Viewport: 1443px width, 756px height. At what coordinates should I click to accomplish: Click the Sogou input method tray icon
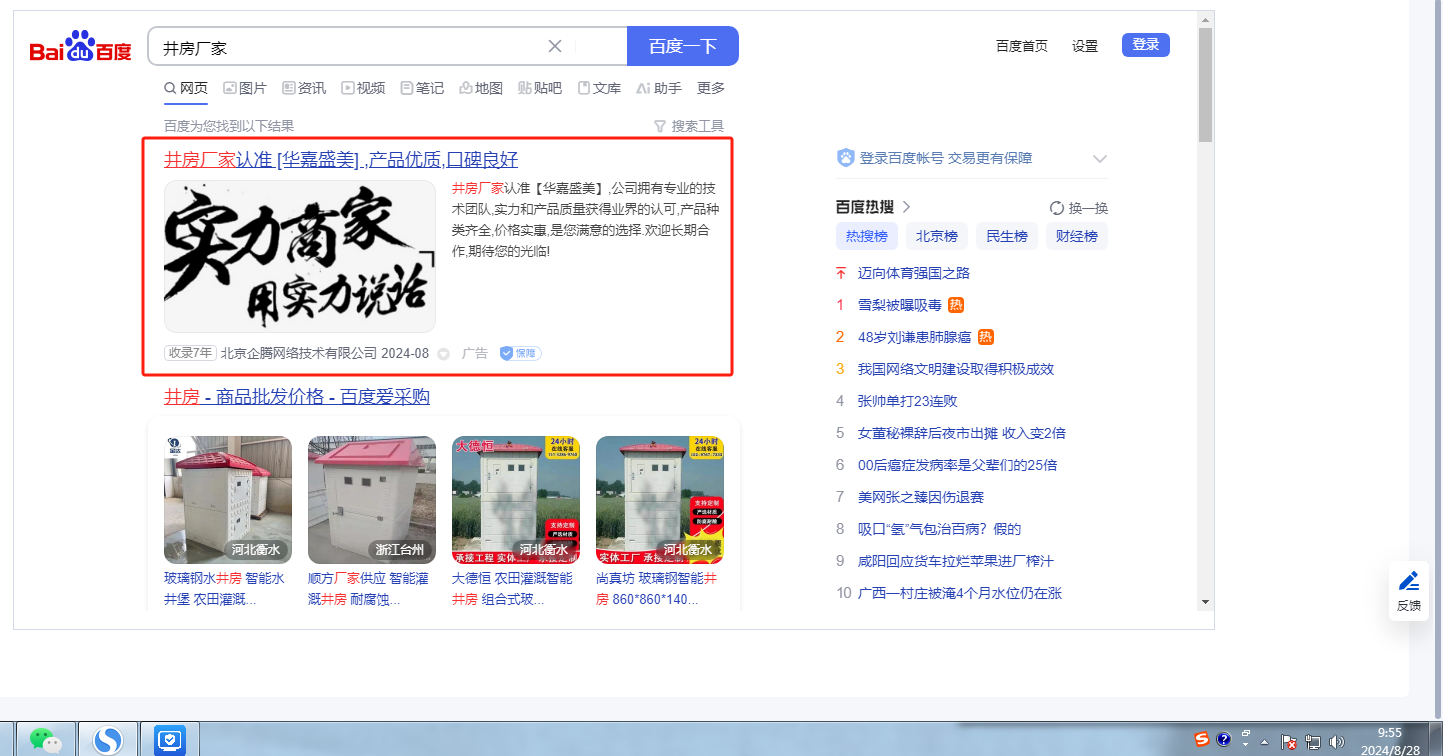click(x=1203, y=740)
